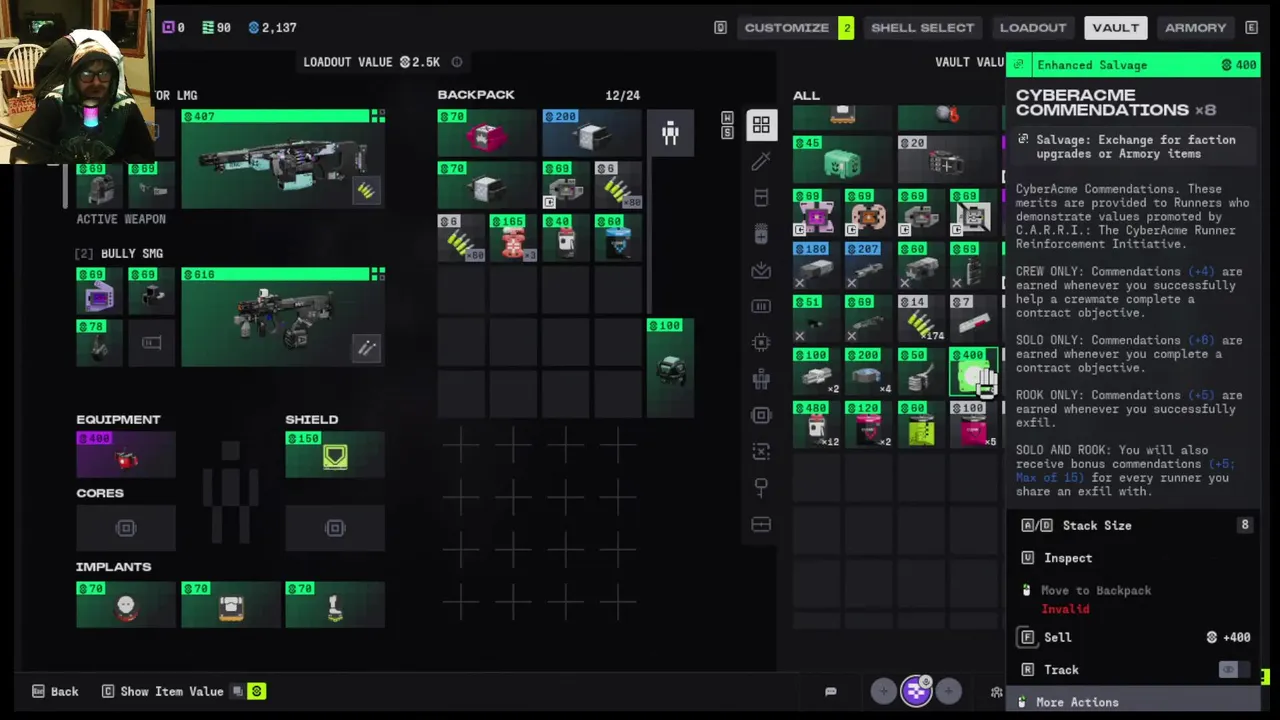Choose Inspect from the item menu
1280x720 pixels.
[1134, 558]
